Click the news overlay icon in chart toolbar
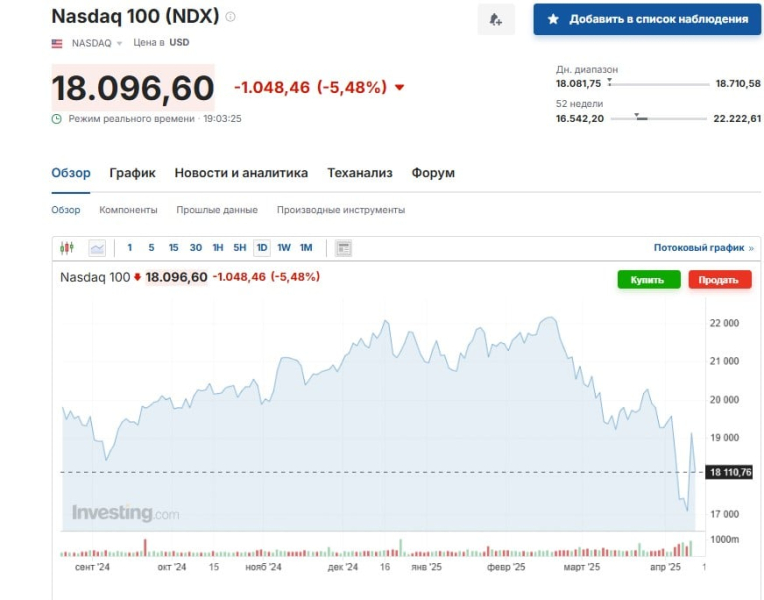The height and width of the screenshot is (600, 764). [344, 248]
